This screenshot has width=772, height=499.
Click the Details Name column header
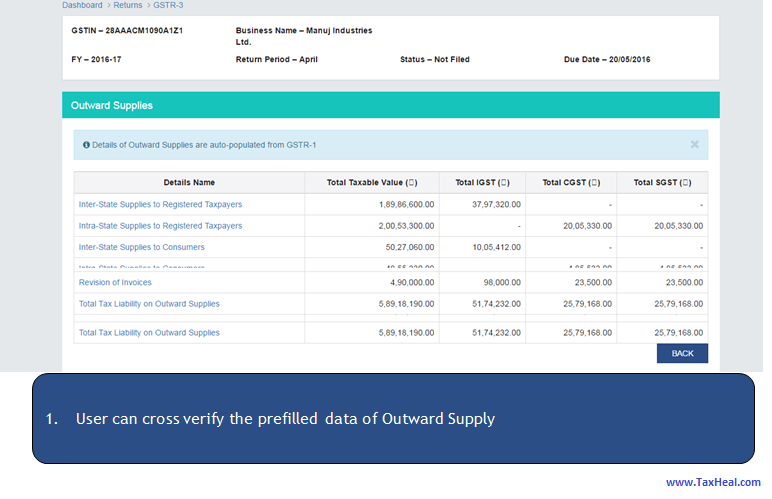189,183
